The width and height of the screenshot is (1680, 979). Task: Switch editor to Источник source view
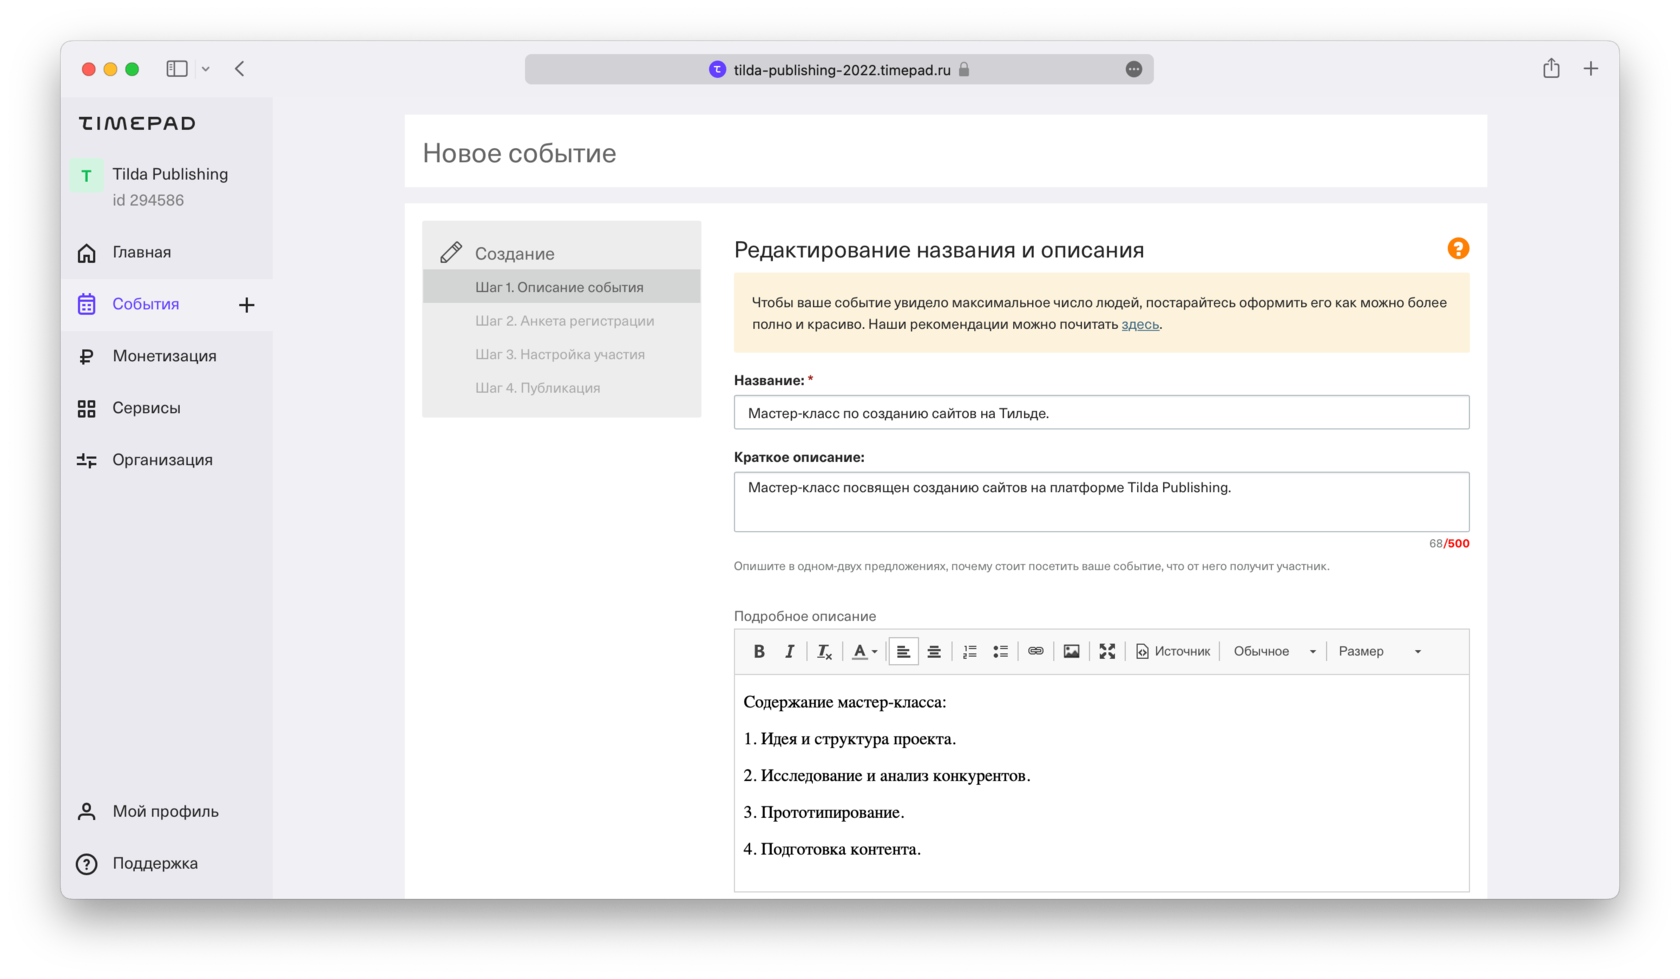tap(1173, 651)
